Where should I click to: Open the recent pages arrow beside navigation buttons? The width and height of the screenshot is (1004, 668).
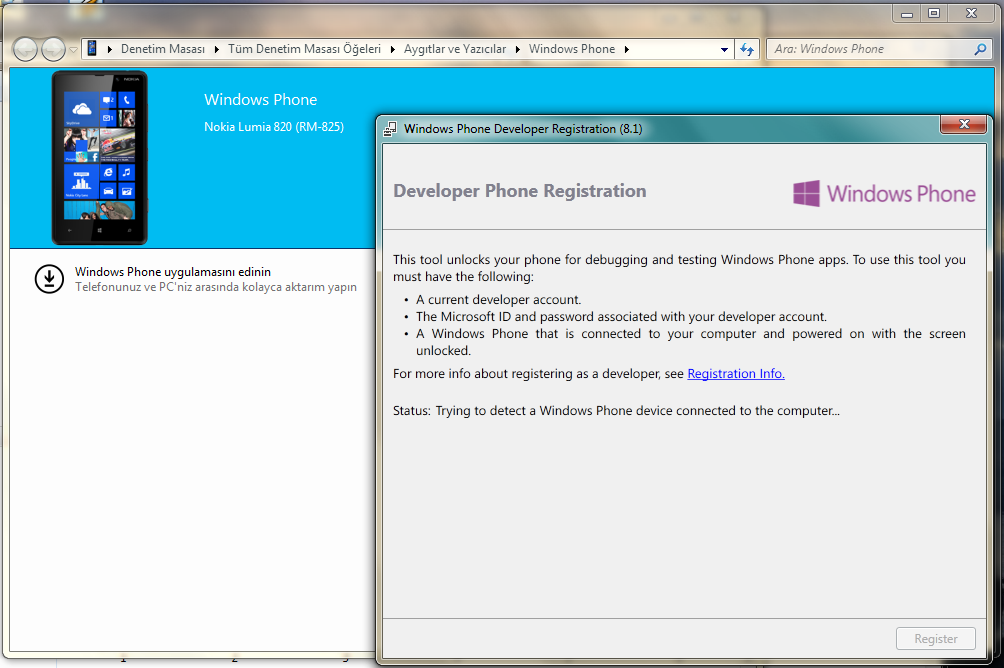pos(74,50)
